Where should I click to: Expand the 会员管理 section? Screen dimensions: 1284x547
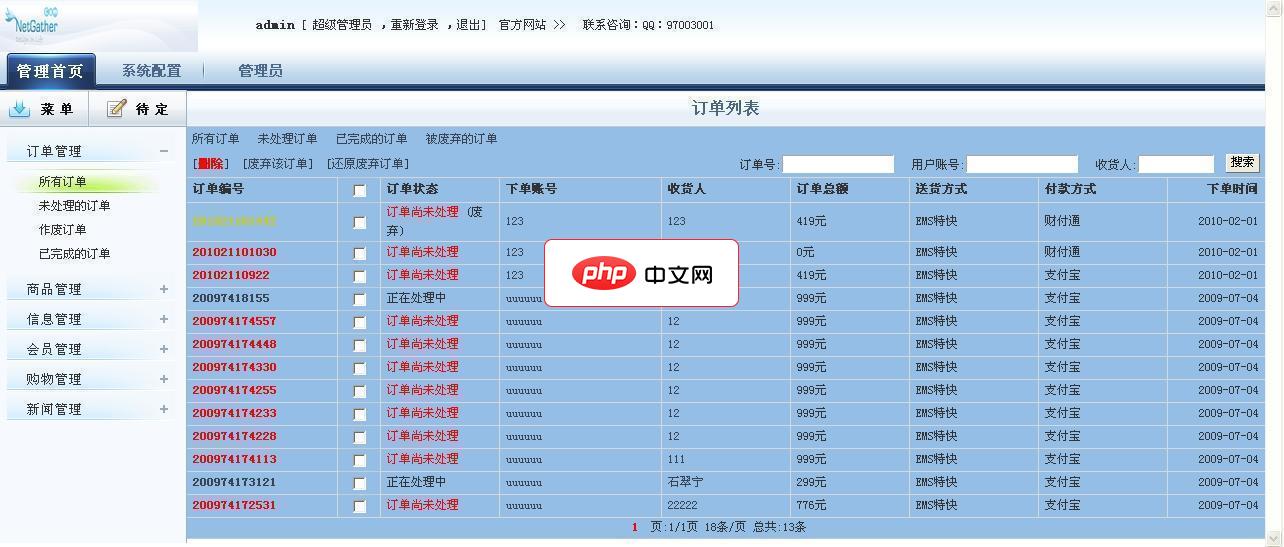164,349
